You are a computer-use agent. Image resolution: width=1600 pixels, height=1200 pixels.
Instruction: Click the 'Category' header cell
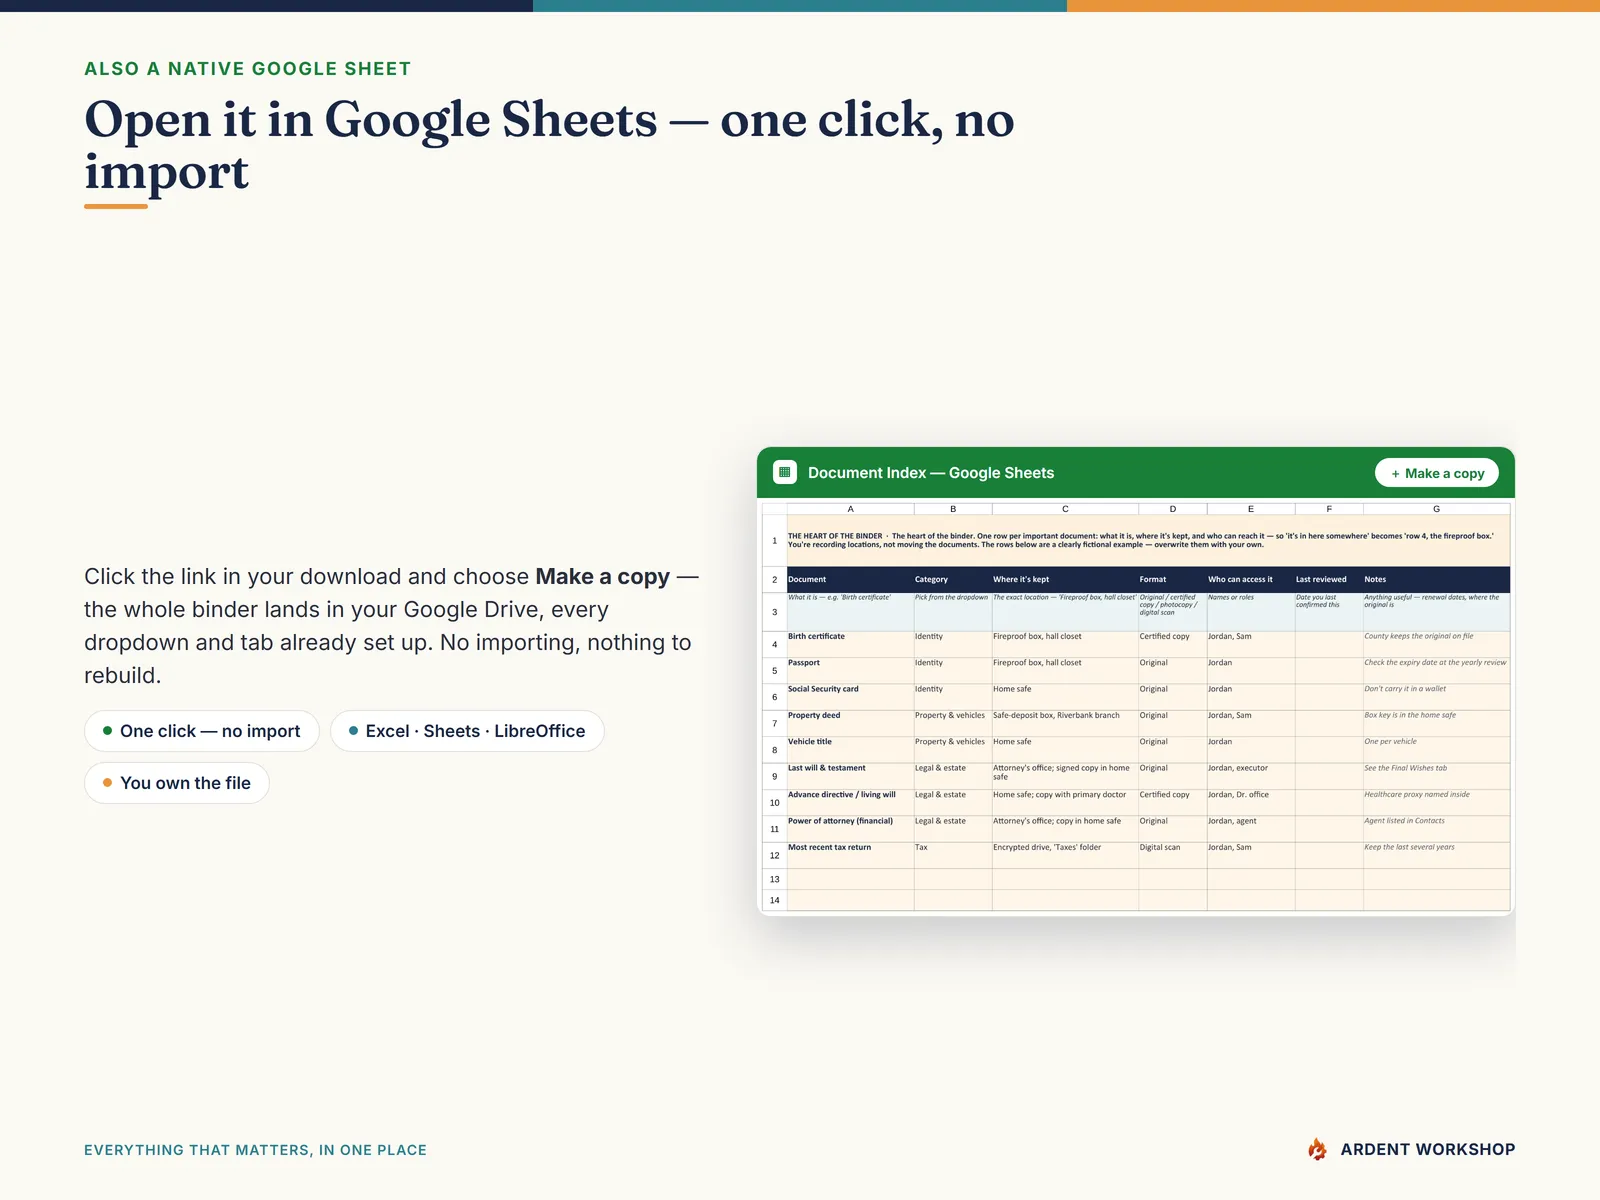coord(953,579)
